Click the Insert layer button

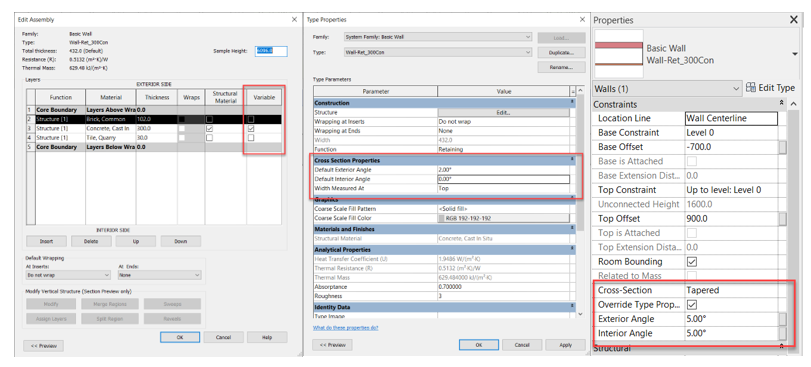coord(46,241)
